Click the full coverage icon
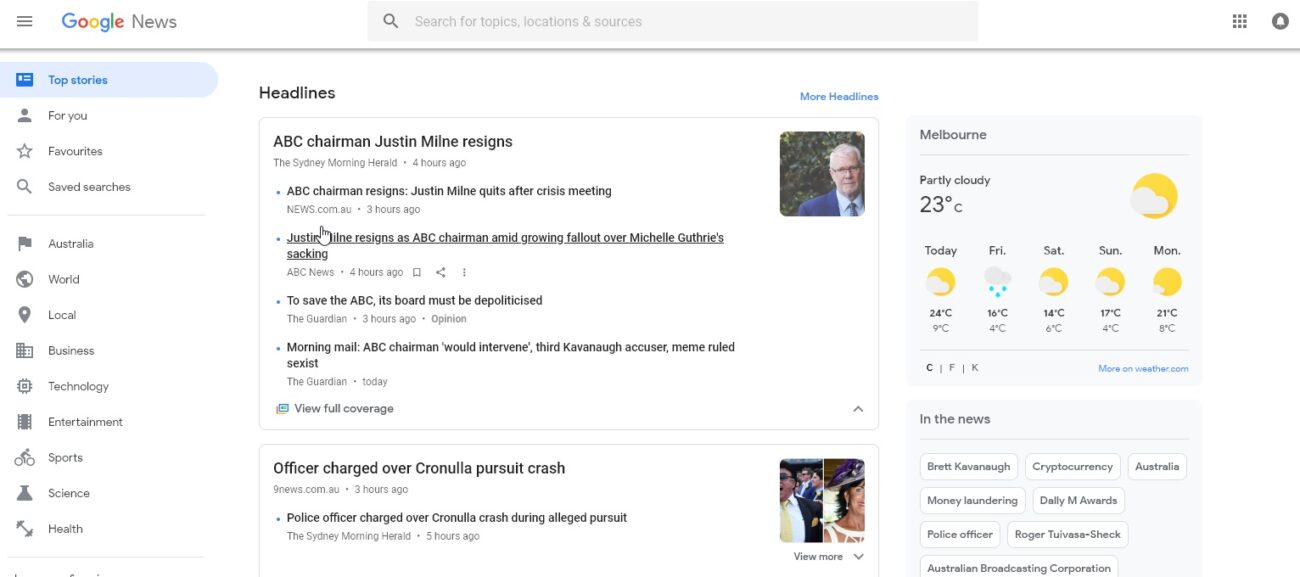 pos(282,409)
